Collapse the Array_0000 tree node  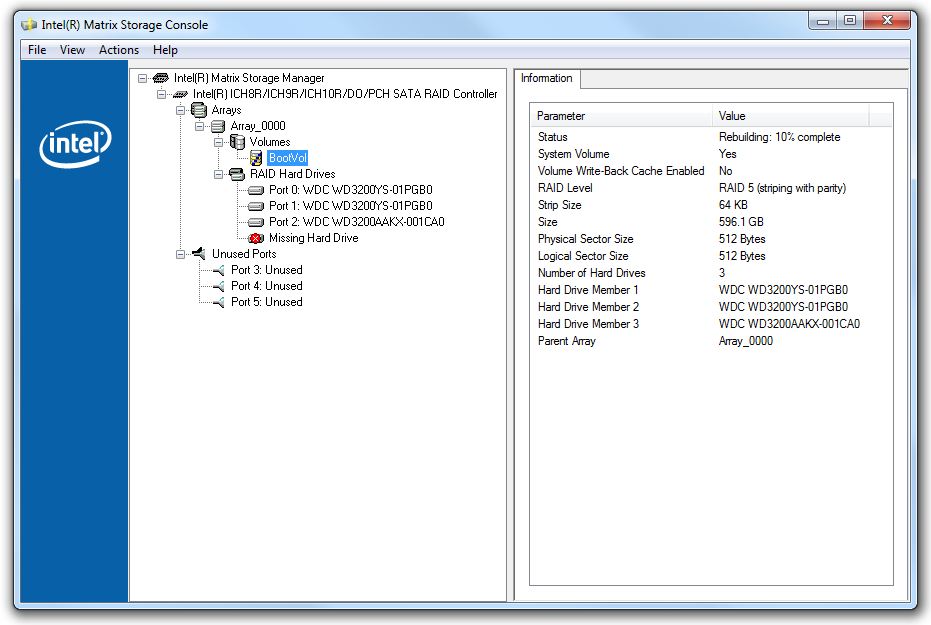point(200,126)
